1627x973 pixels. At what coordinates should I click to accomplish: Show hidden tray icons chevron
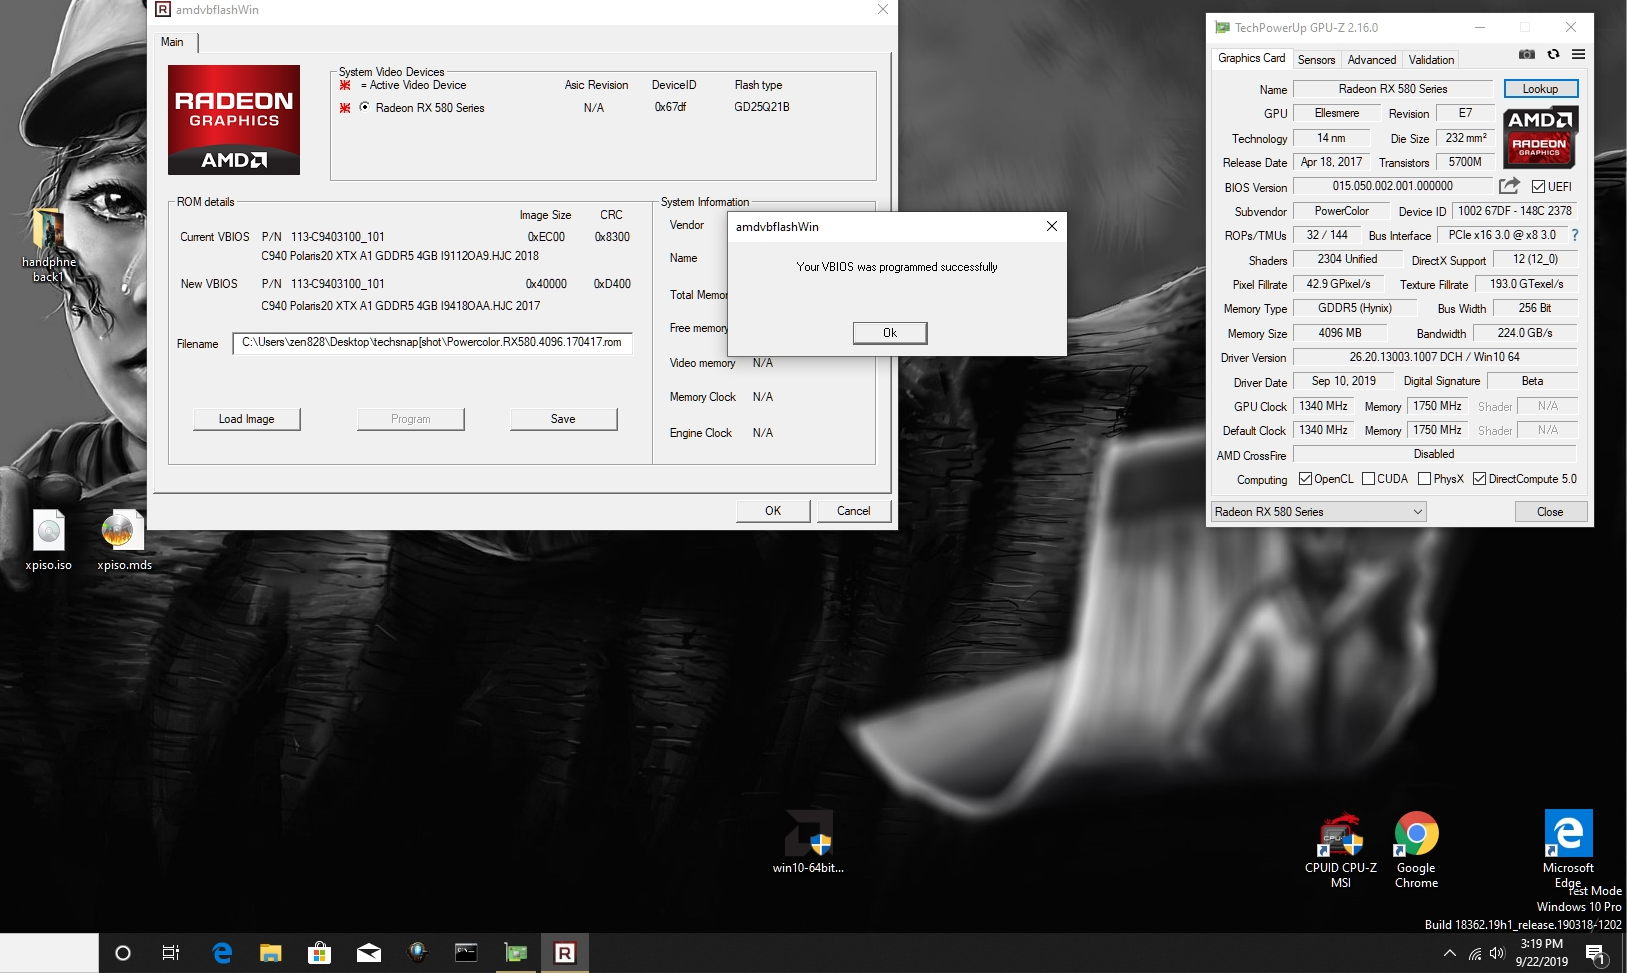1449,954
